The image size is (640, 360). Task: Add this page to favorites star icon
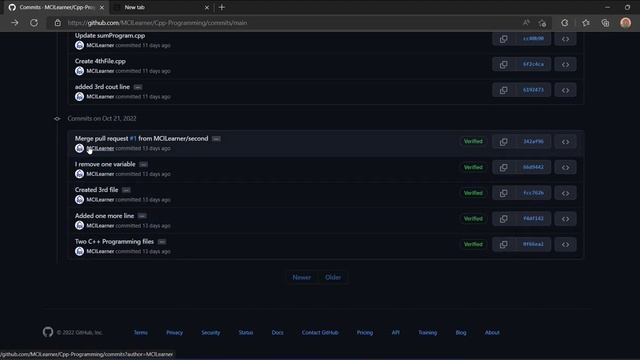(542, 23)
